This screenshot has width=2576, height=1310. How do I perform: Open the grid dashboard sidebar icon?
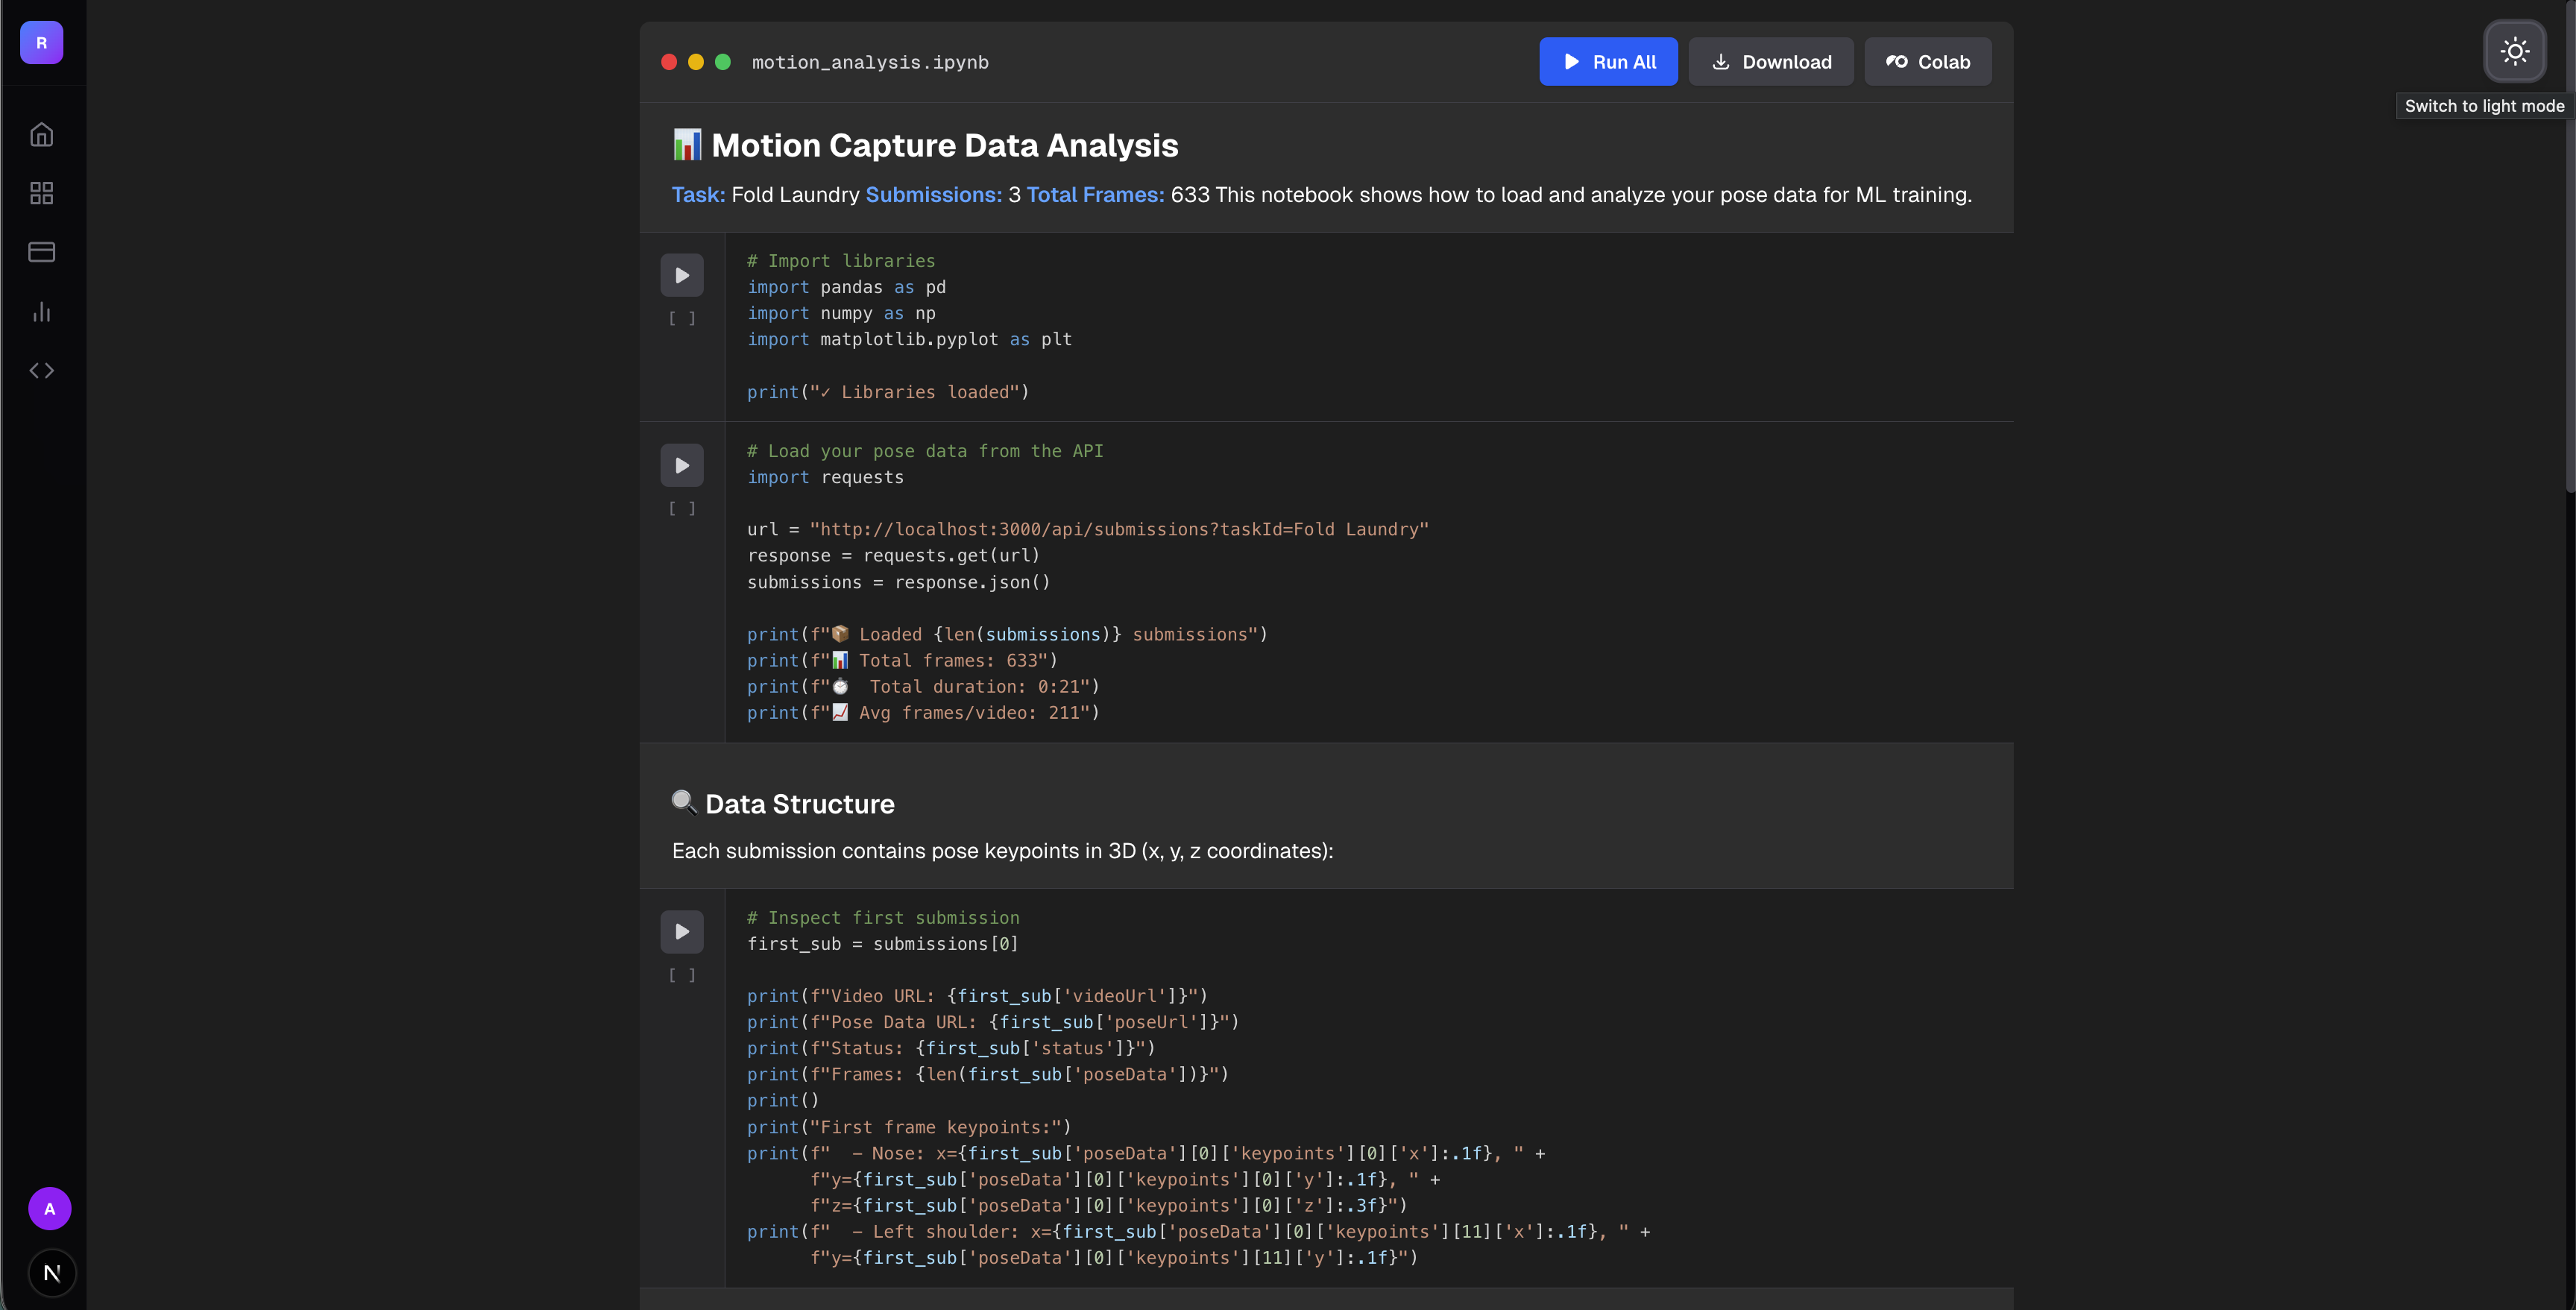(41, 193)
